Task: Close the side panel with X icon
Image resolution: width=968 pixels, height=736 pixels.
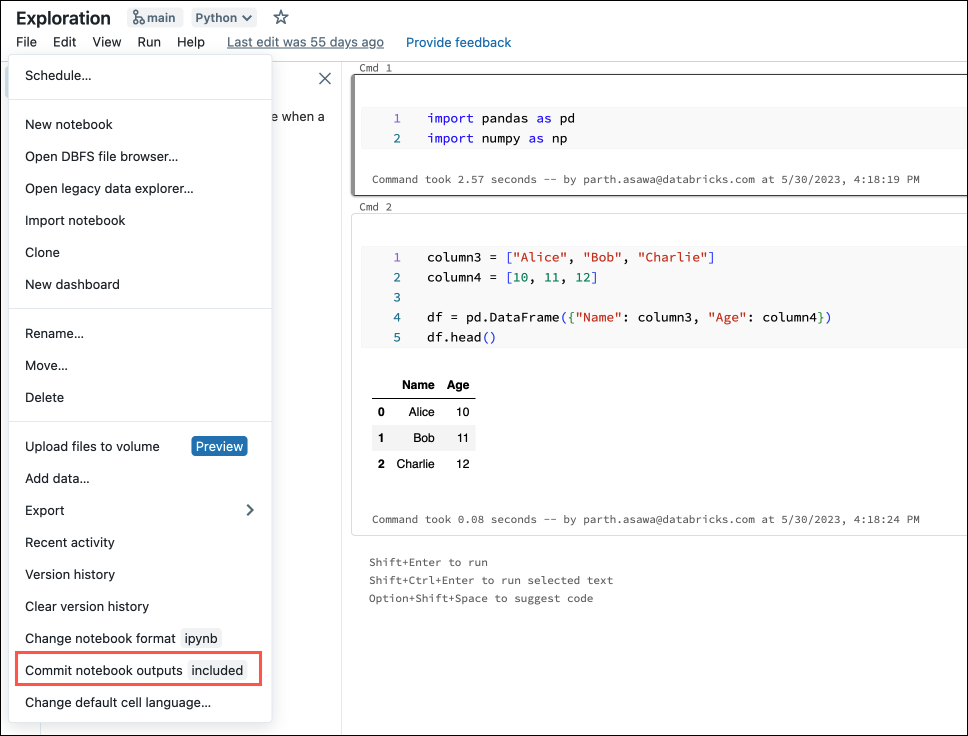Action: pyautogui.click(x=324, y=78)
